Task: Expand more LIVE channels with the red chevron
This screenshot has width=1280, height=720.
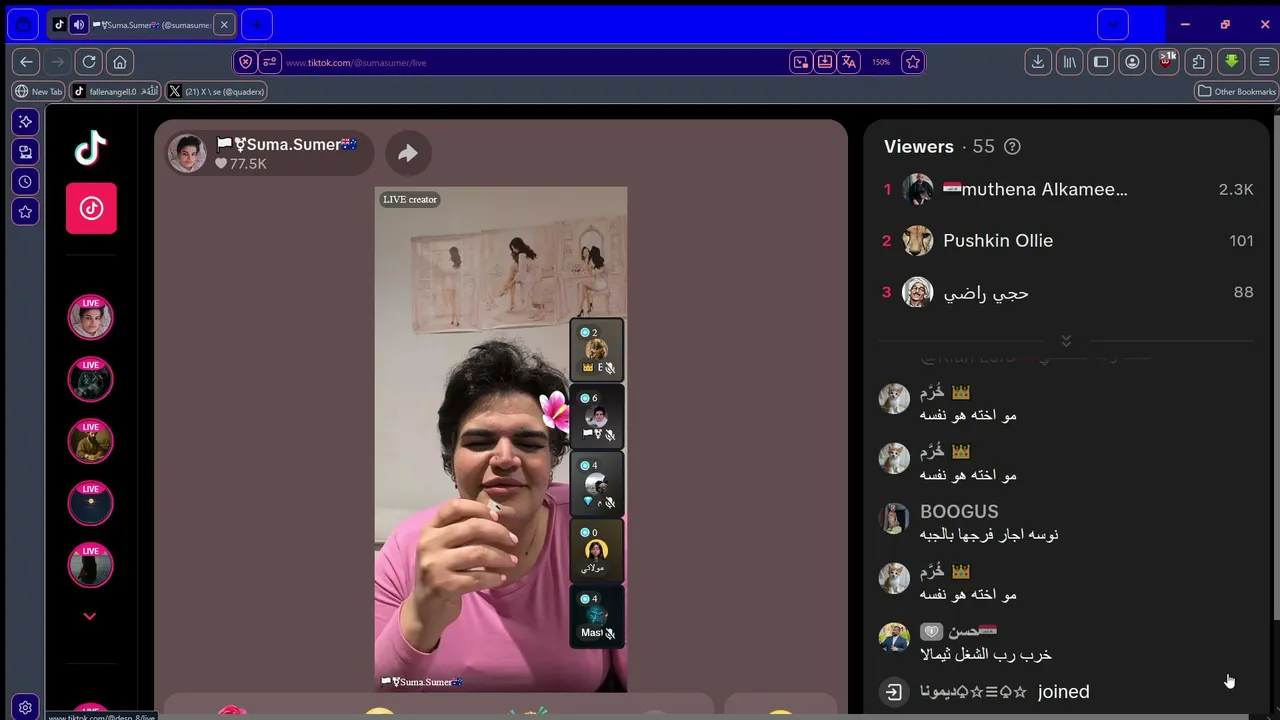Action: pos(90,616)
